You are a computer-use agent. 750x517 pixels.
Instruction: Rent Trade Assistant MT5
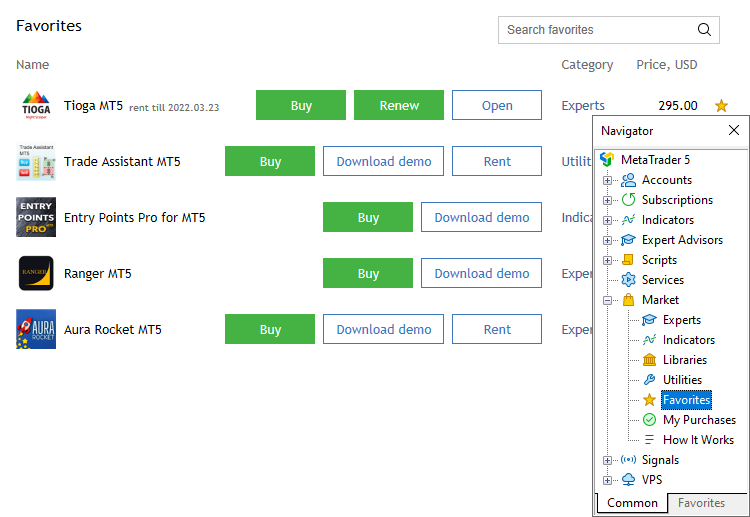pos(497,161)
